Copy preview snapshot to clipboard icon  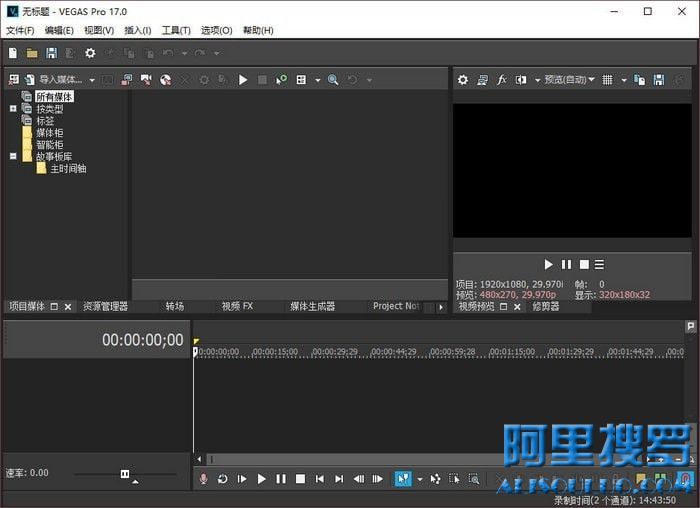639,79
